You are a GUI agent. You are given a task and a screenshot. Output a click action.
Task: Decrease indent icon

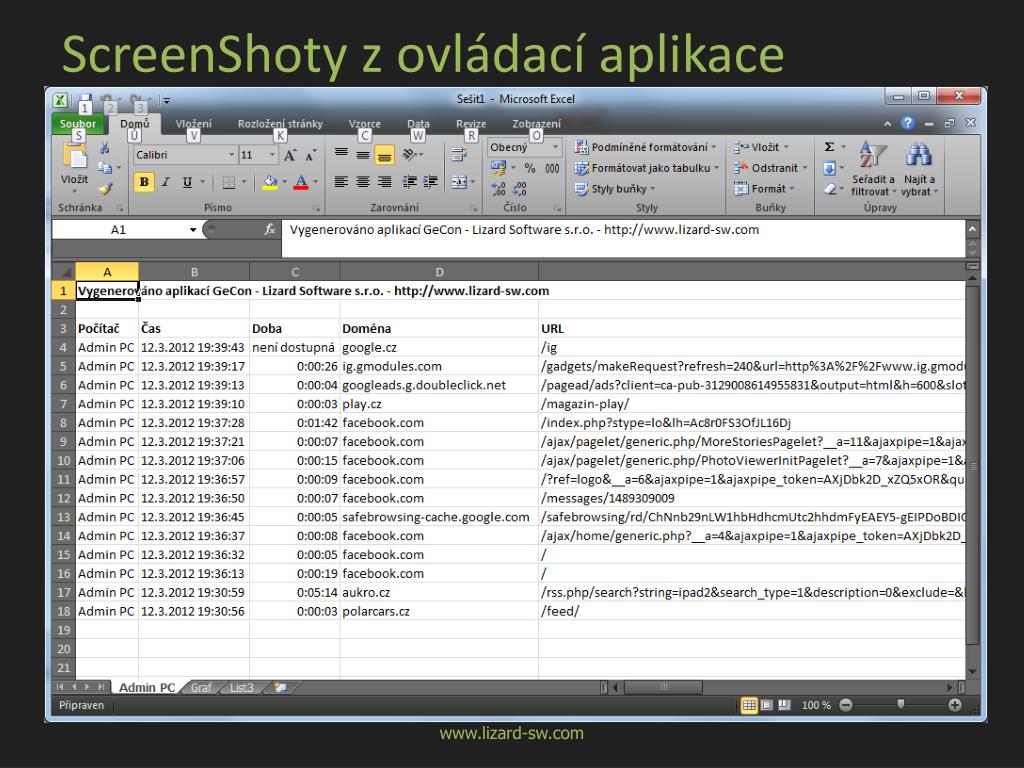(409, 182)
